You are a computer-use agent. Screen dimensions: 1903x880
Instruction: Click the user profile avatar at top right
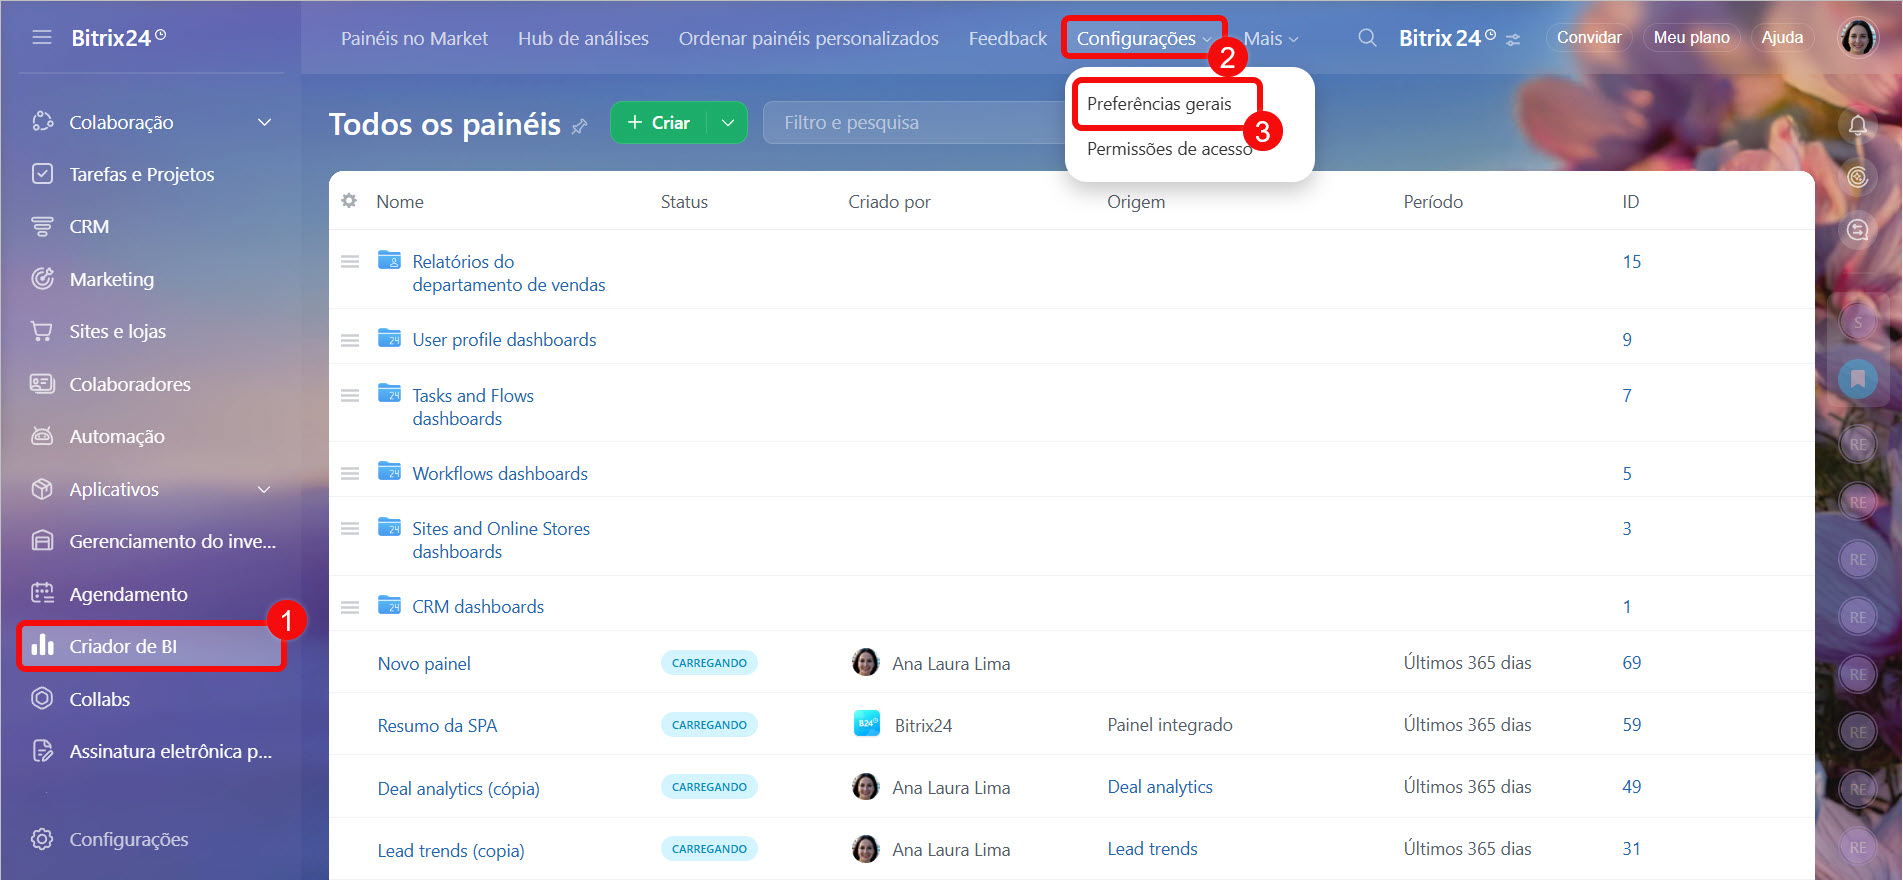pos(1857,38)
